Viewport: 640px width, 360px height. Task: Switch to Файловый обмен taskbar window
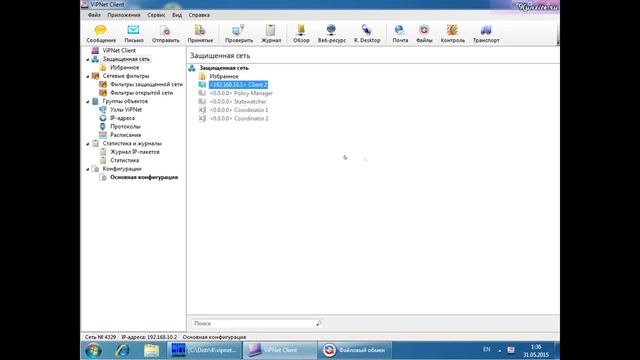click(x=355, y=350)
